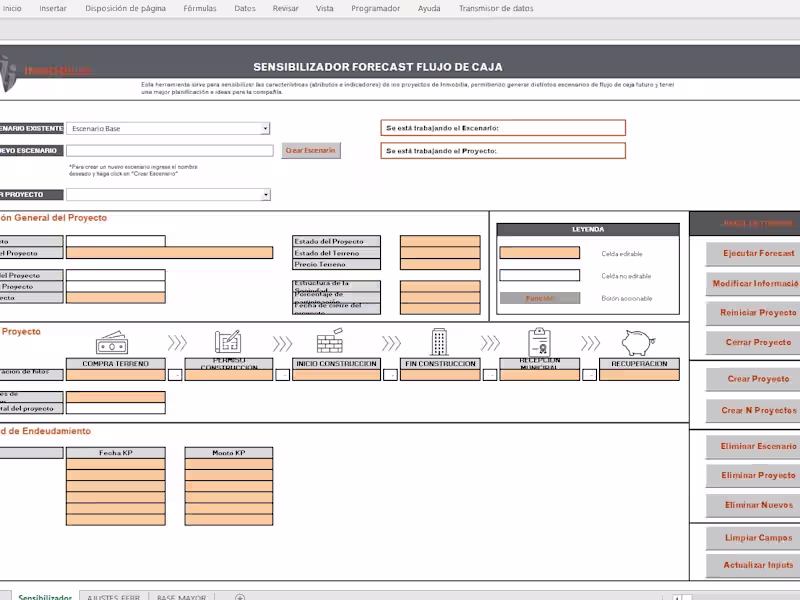This screenshot has height=600, width=800.
Task: Click 'Se está trabajando el Proyecto' box
Action: pyautogui.click(x=503, y=151)
